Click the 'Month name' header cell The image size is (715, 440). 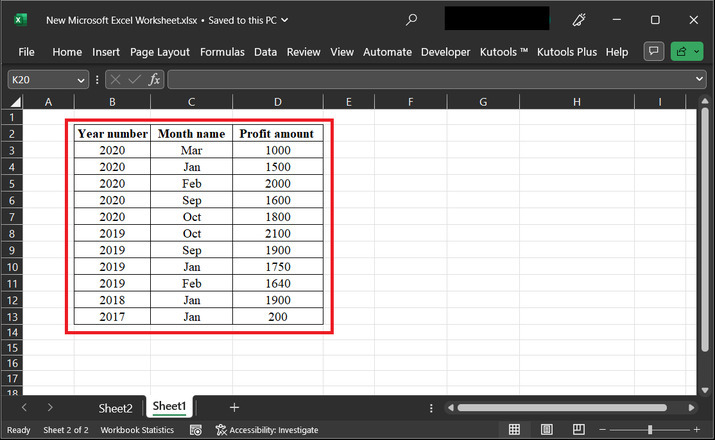tap(192, 134)
